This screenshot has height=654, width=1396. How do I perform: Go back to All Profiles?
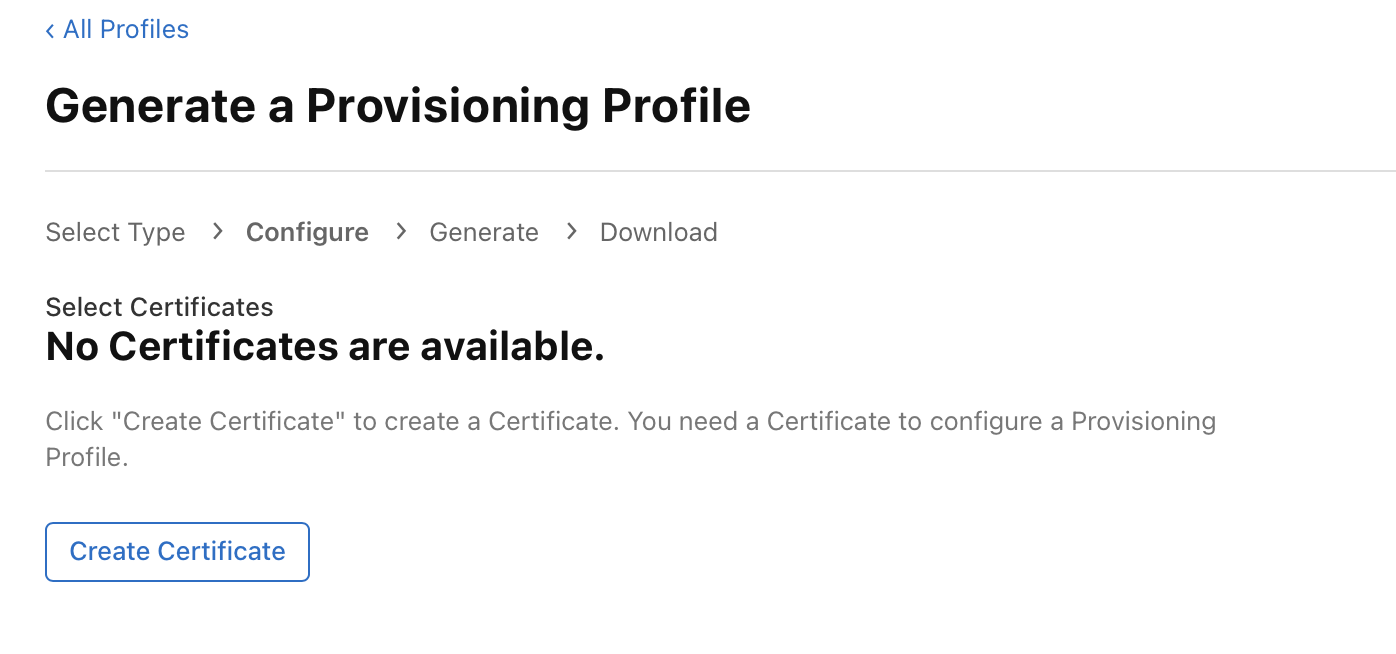coord(125,30)
